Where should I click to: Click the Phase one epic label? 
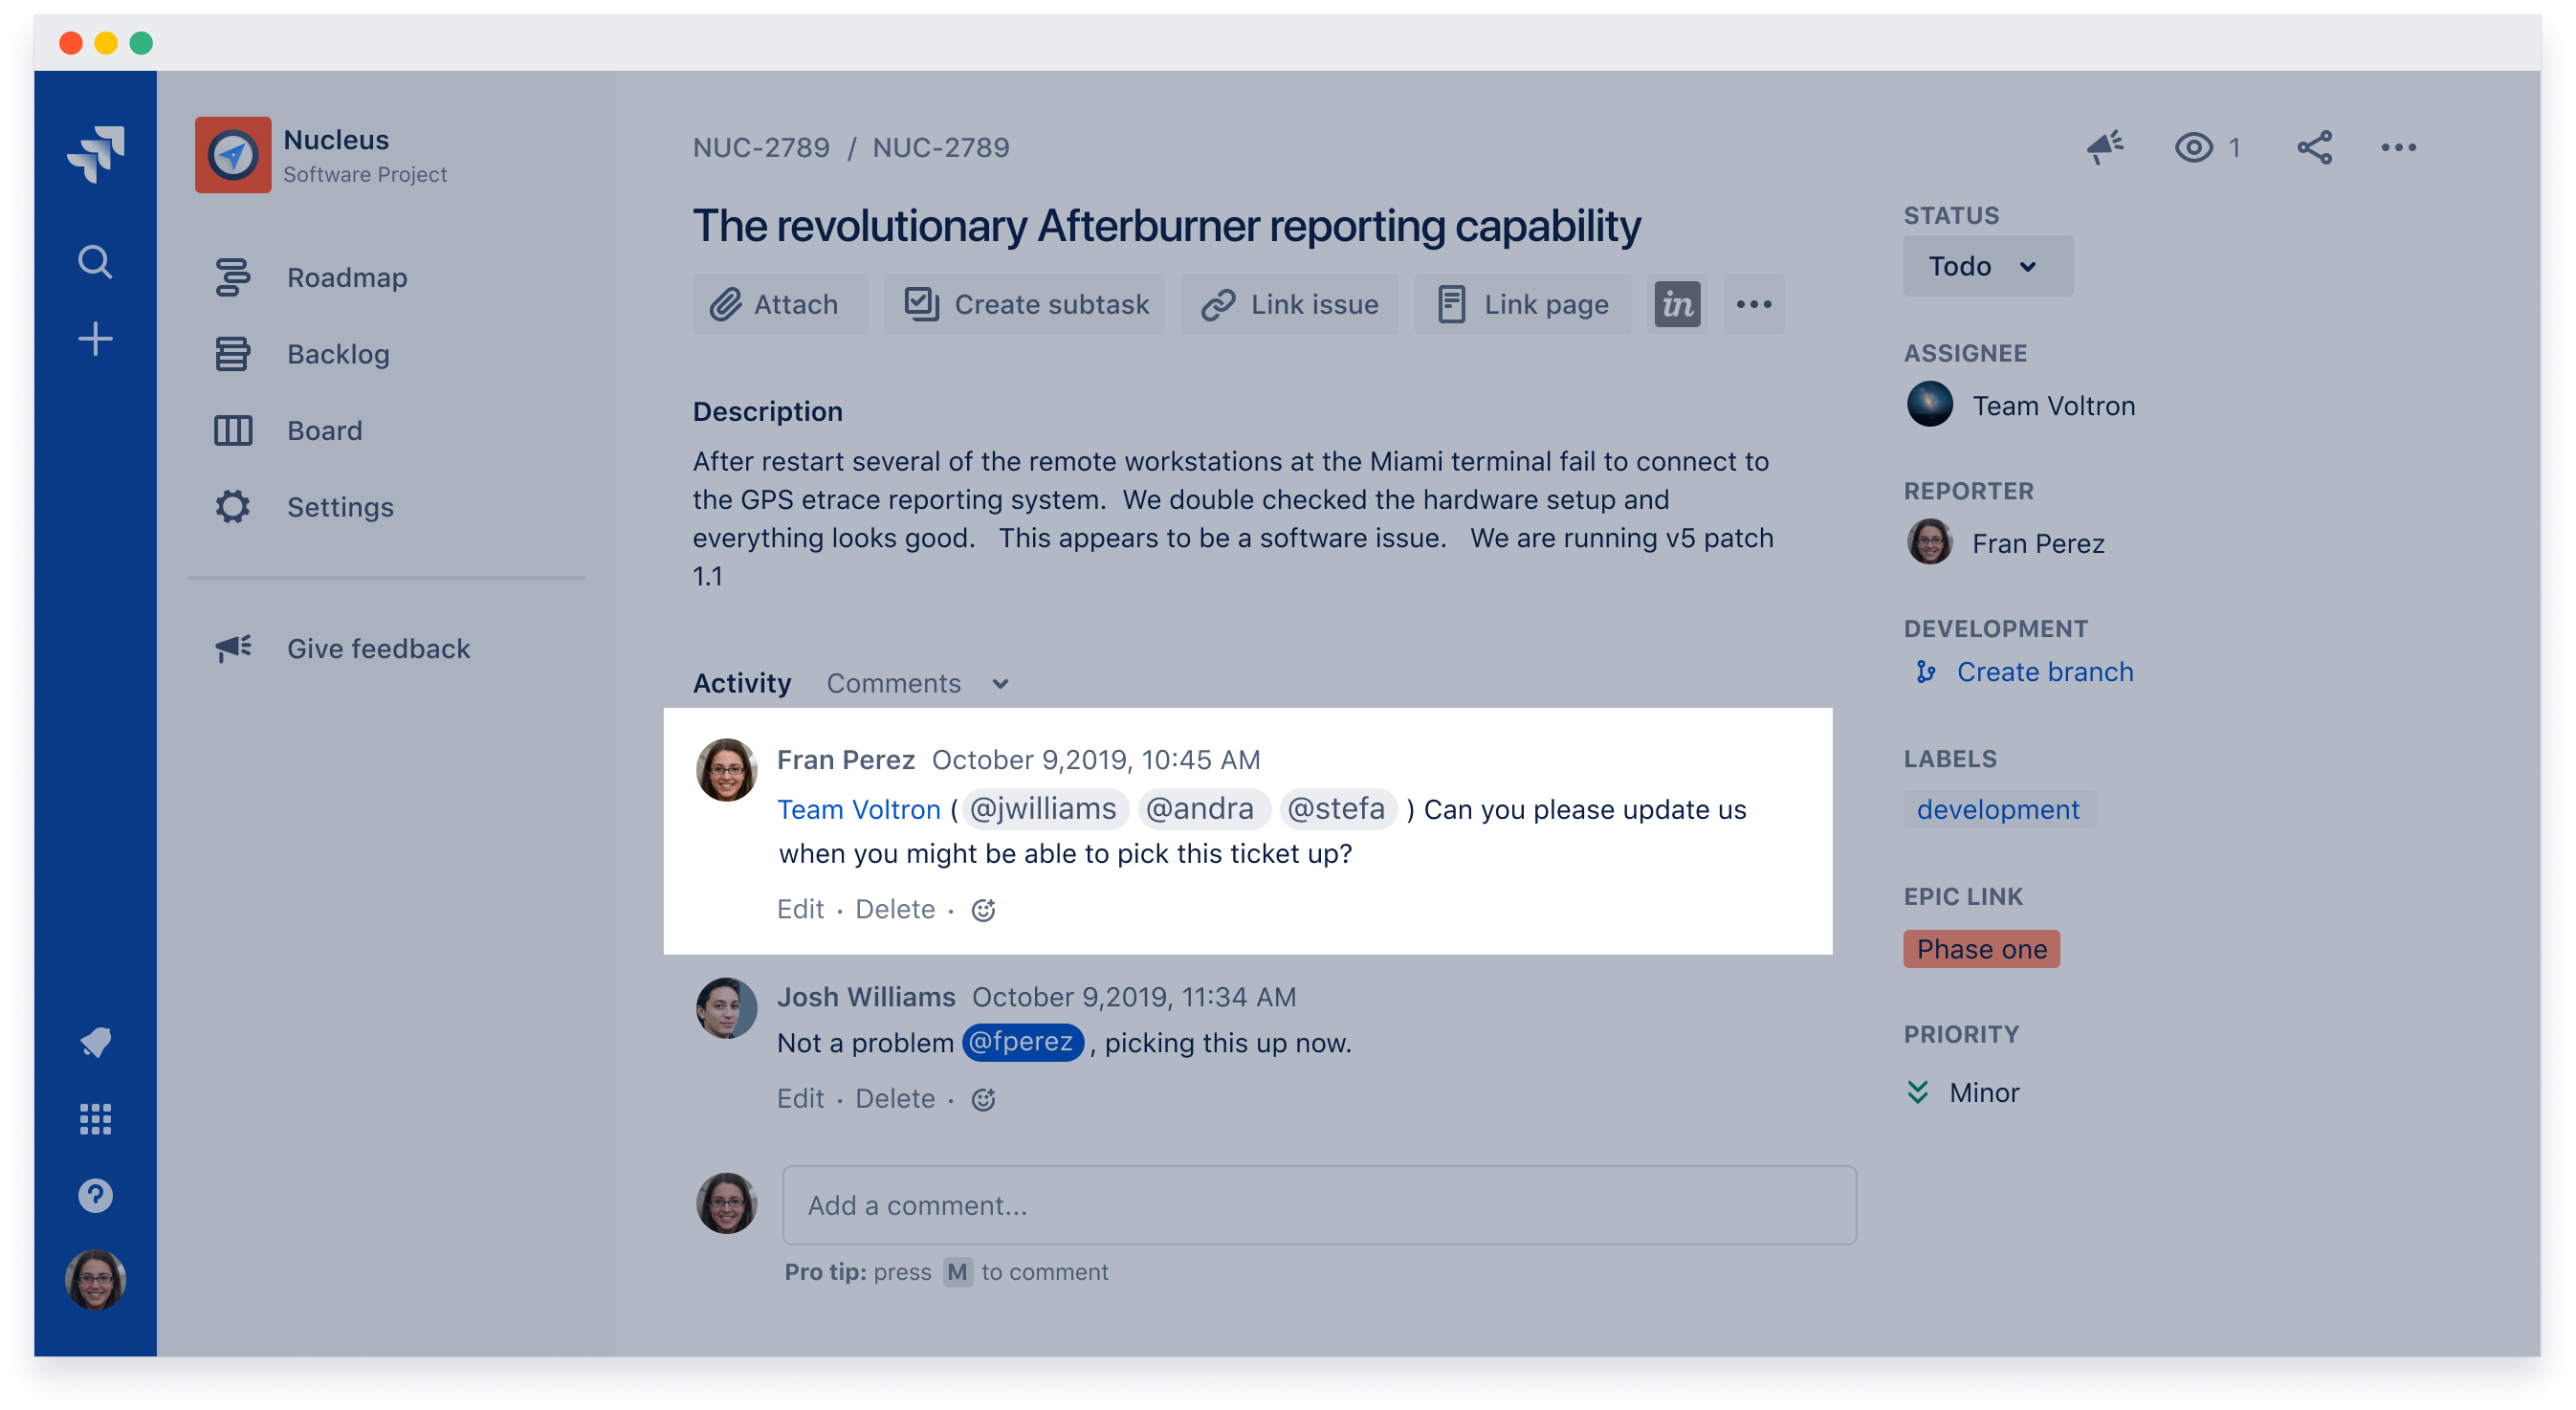click(1980, 949)
